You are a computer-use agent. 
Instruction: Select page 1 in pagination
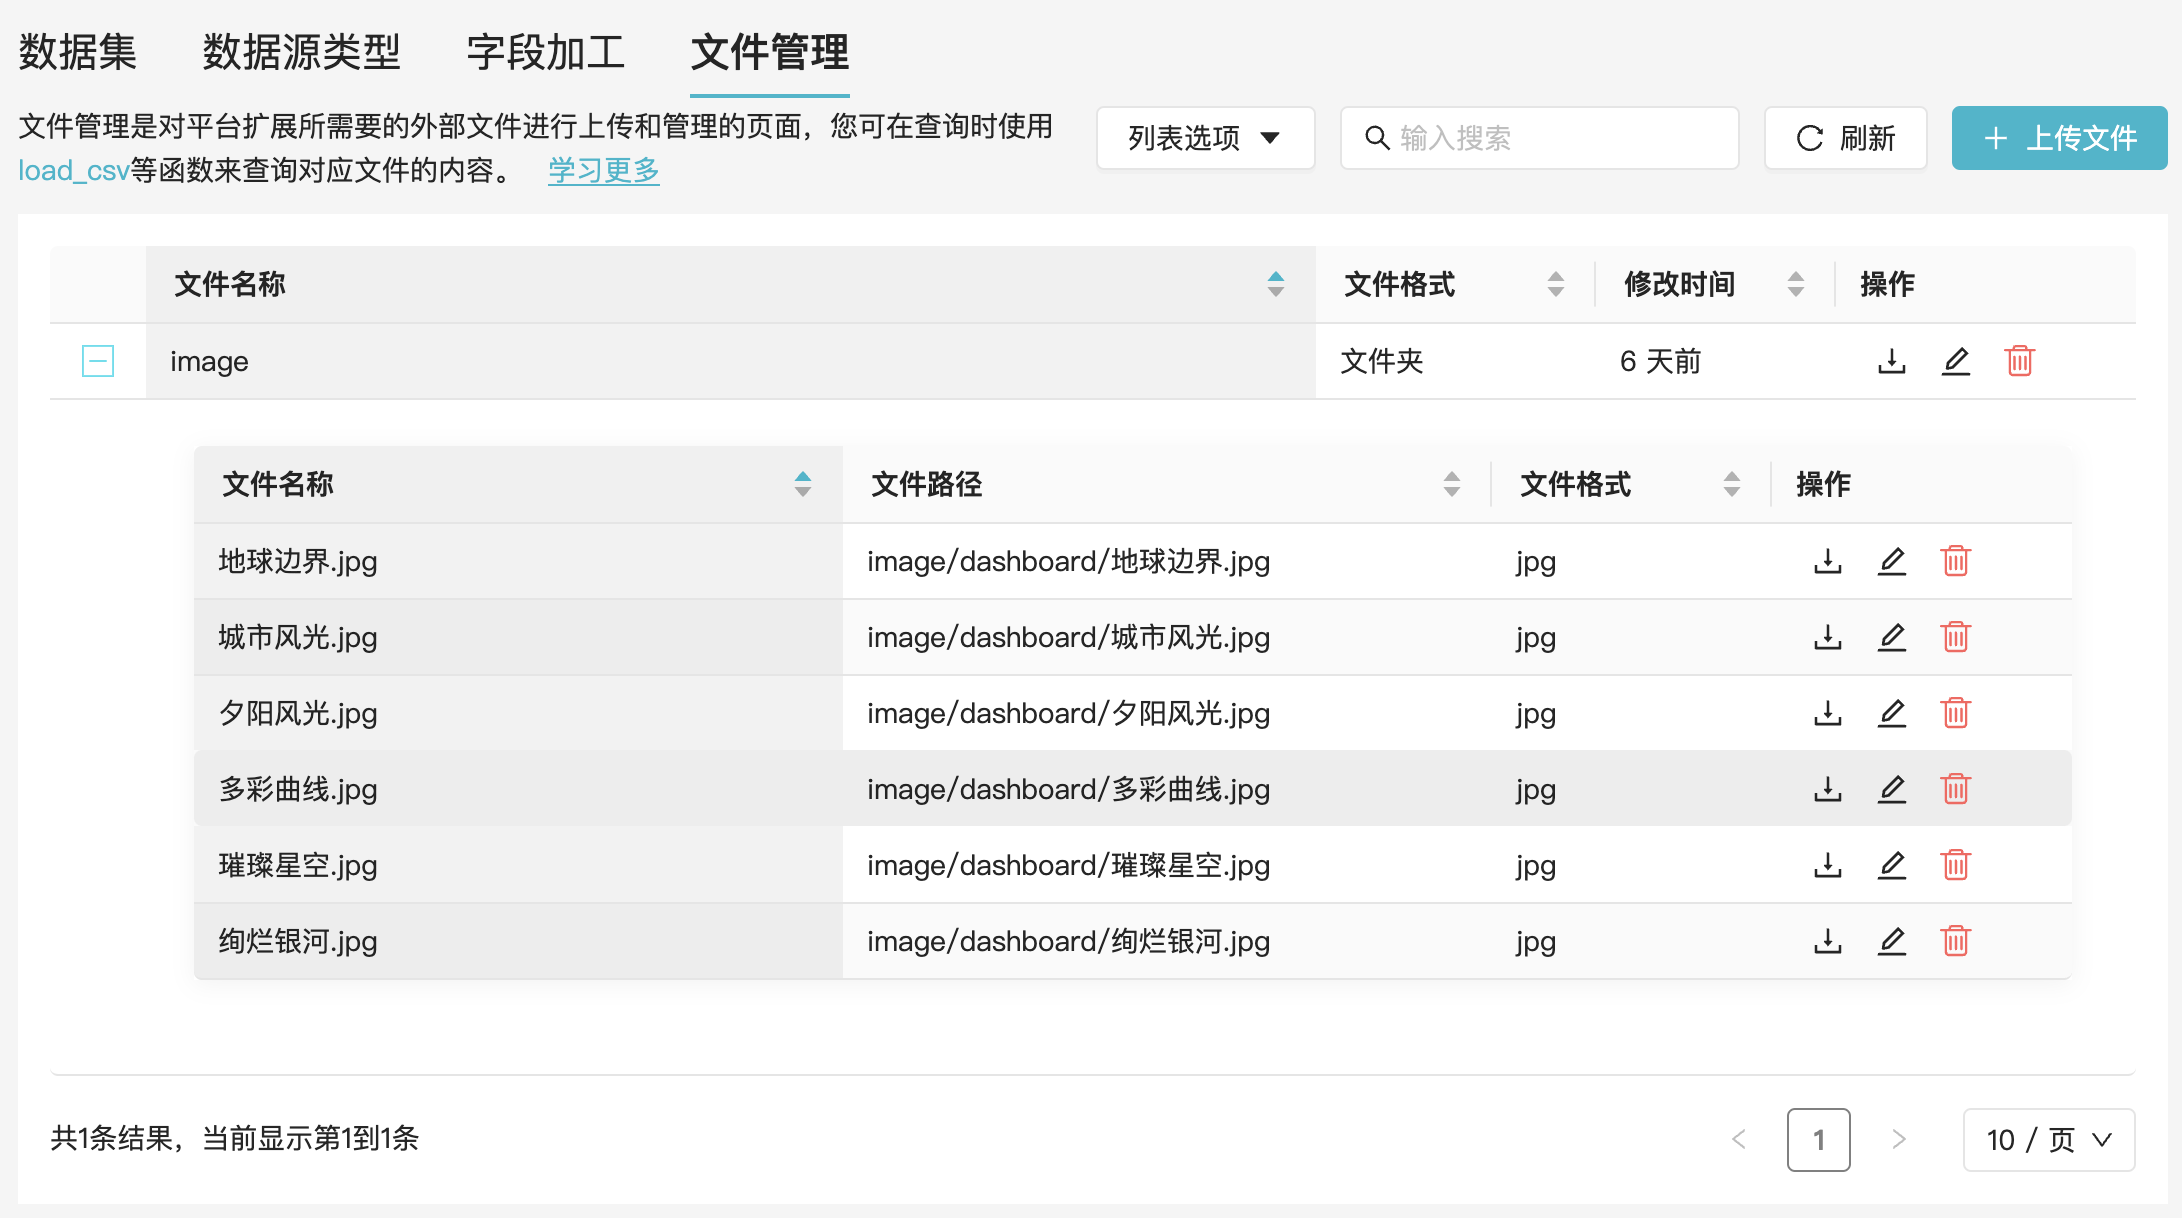[1818, 1140]
